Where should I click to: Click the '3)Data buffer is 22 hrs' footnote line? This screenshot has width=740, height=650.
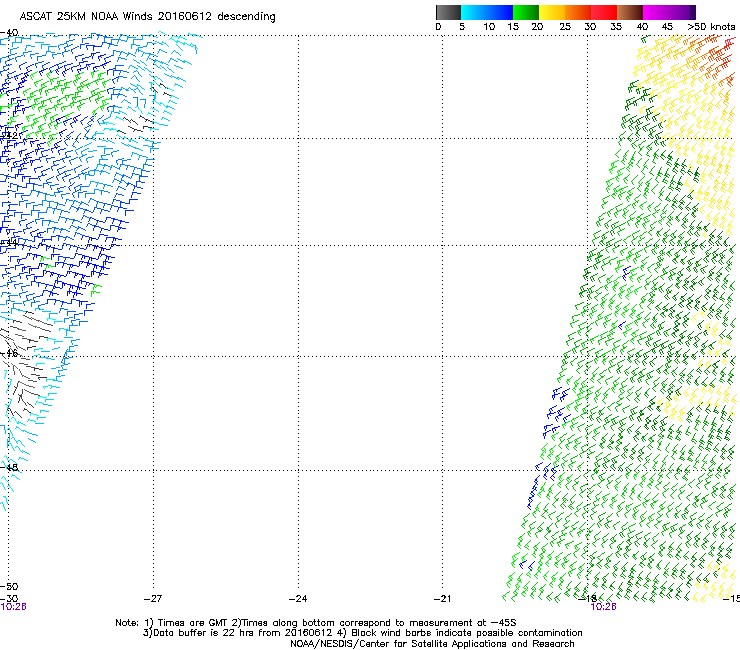(x=362, y=633)
